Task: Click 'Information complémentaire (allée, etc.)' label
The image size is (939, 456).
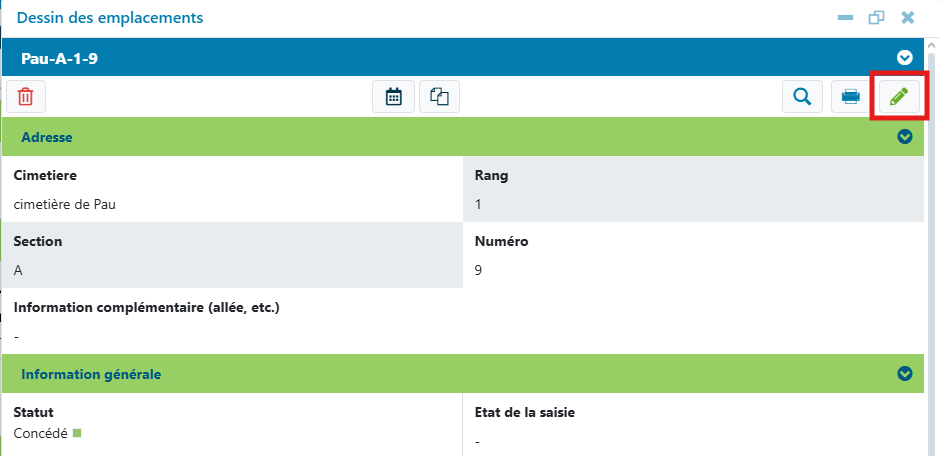Action: (x=147, y=308)
